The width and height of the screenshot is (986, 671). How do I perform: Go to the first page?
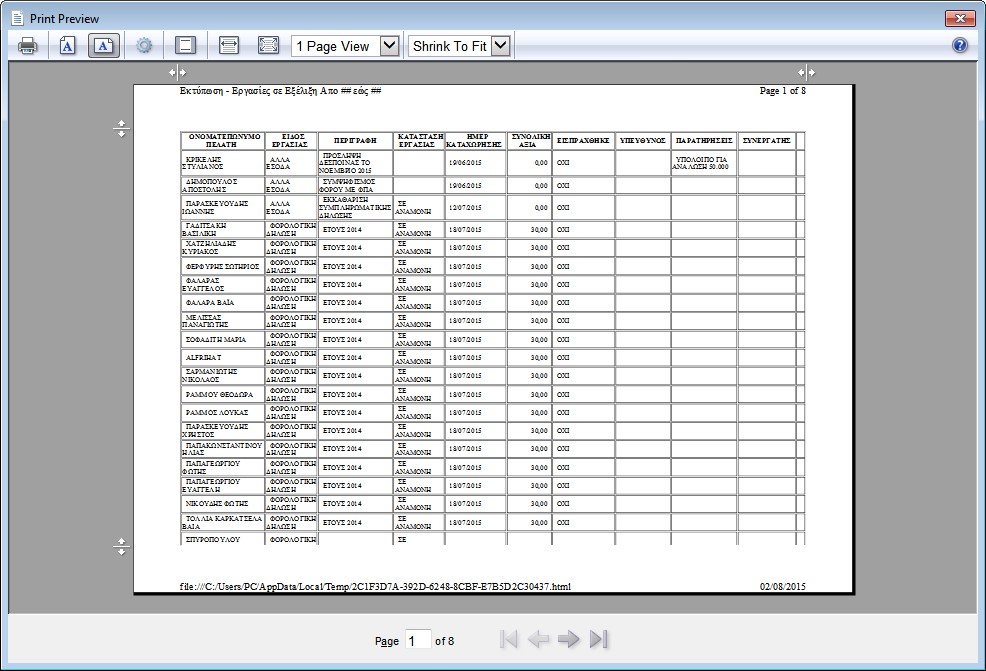pos(508,640)
